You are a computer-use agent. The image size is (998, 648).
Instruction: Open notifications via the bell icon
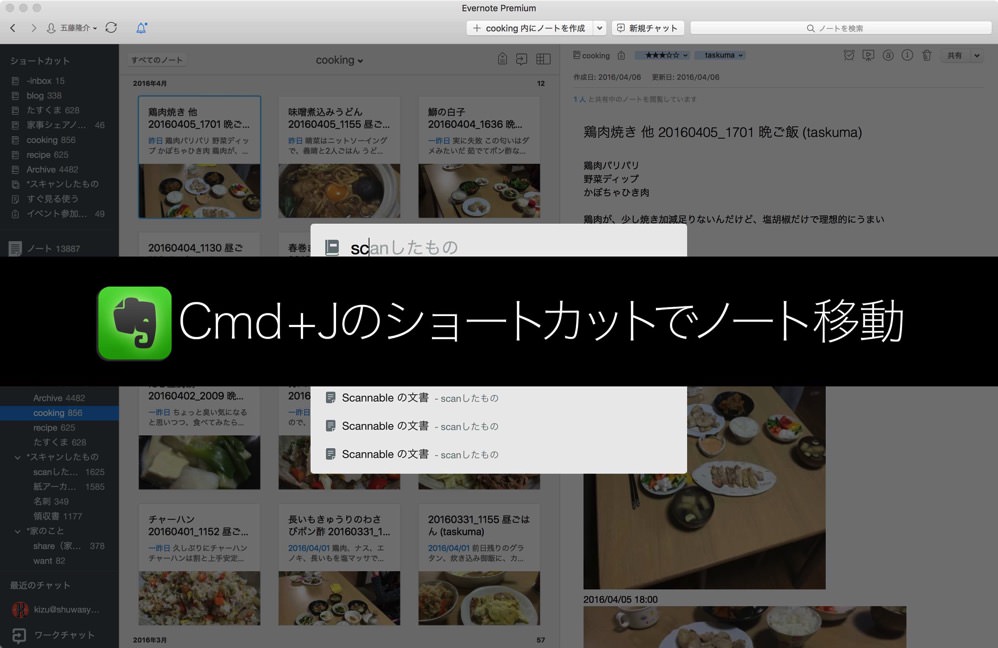pyautogui.click(x=142, y=28)
